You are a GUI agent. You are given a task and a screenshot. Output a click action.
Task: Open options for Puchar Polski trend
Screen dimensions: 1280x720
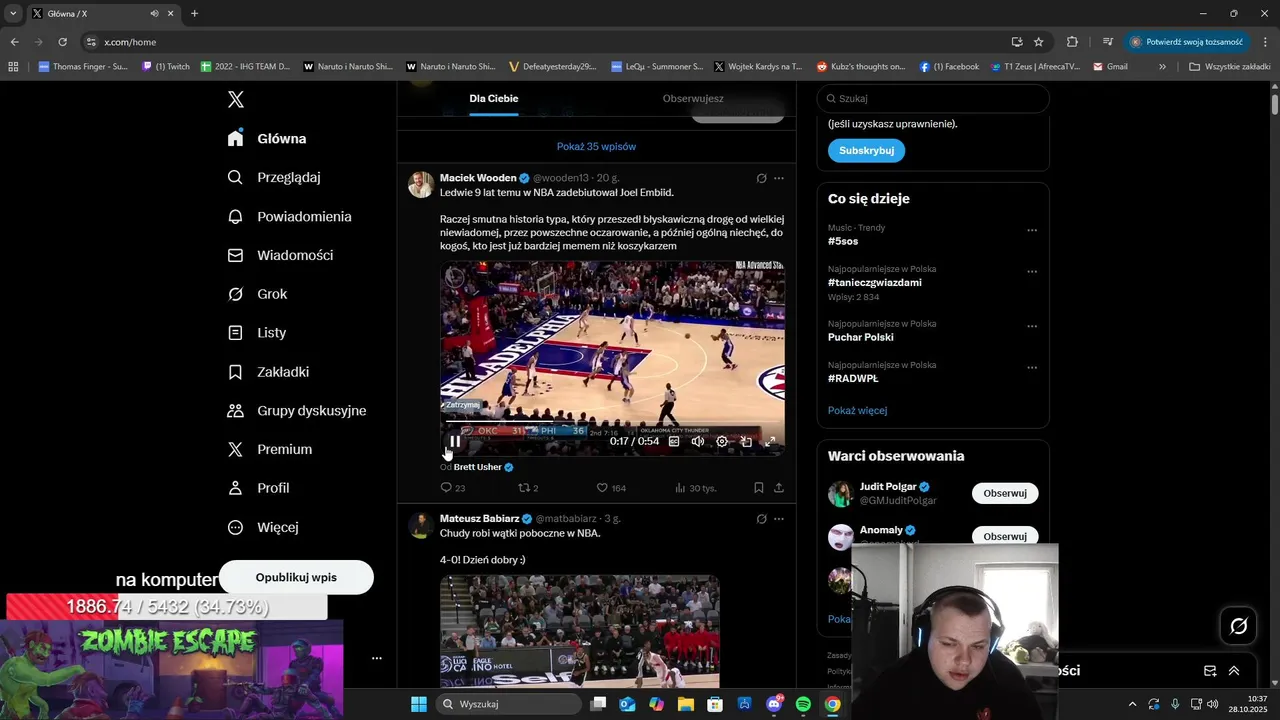click(x=1032, y=326)
